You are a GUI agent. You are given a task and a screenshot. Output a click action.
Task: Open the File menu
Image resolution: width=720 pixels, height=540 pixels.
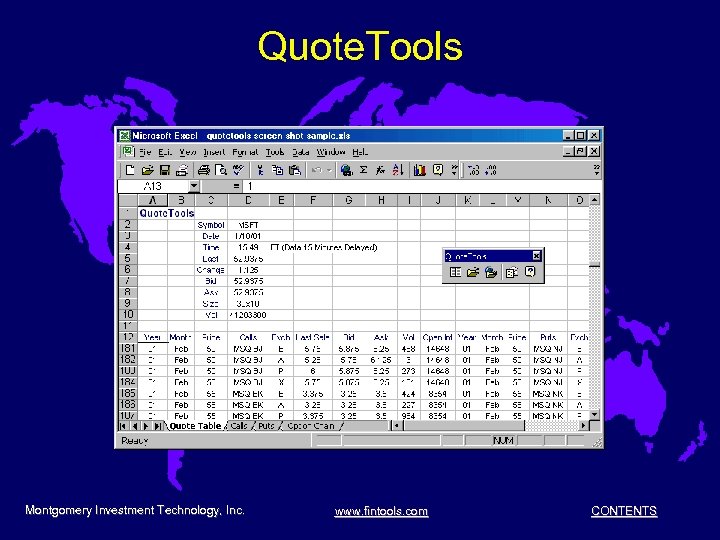[145, 152]
